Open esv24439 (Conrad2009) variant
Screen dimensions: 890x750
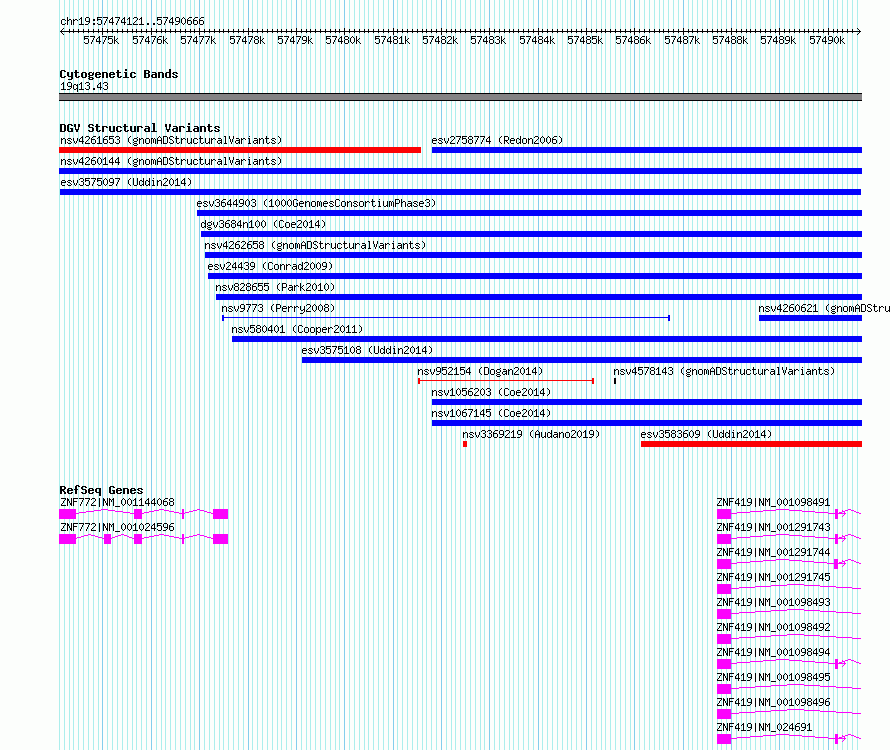pos(270,266)
